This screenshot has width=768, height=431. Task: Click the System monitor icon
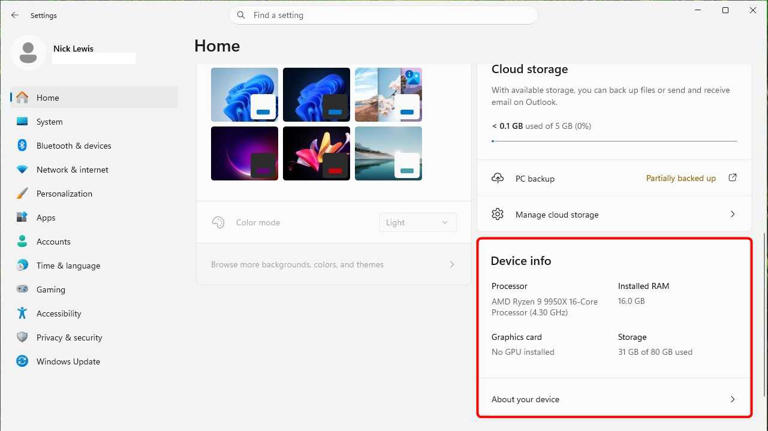(x=22, y=121)
